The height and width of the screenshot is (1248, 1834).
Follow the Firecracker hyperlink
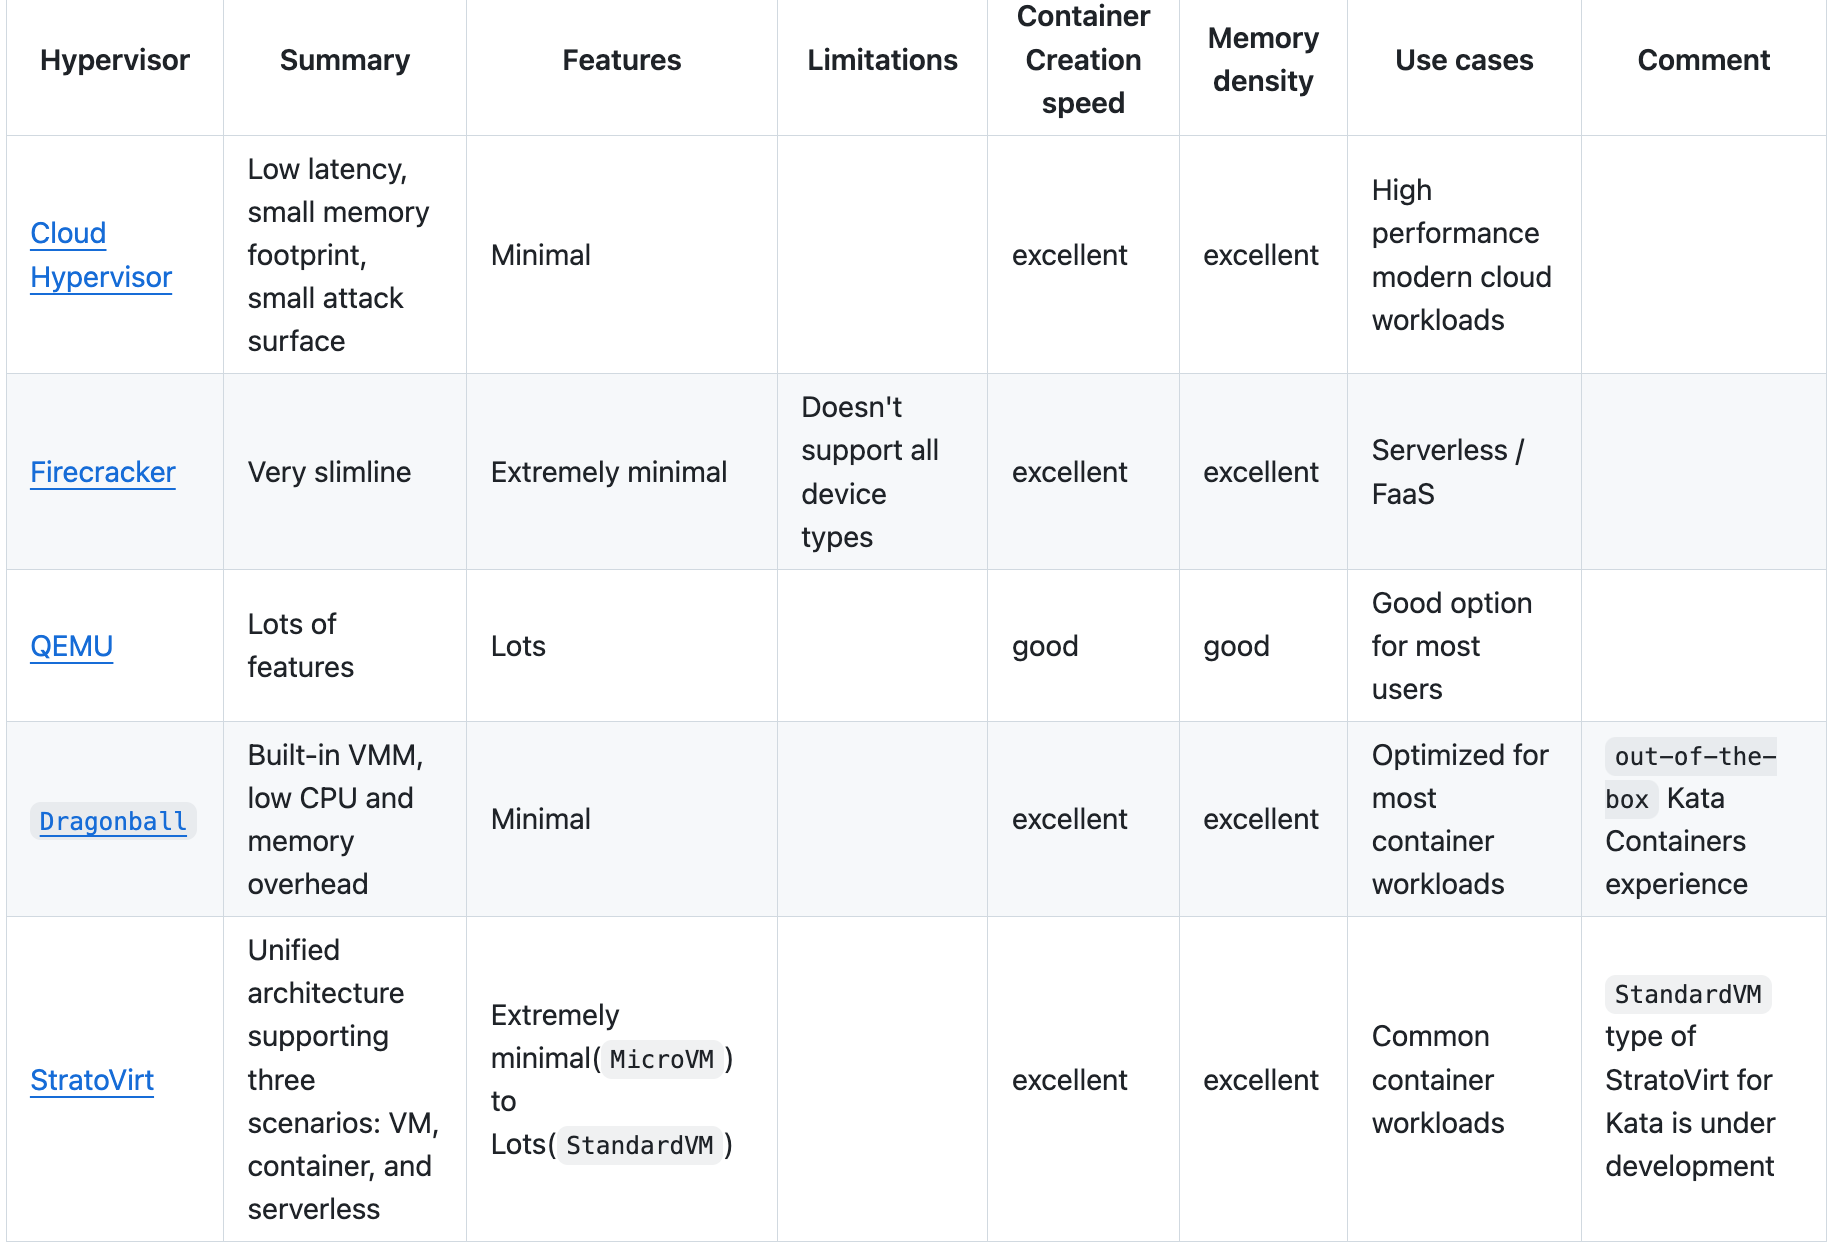pos(103,472)
